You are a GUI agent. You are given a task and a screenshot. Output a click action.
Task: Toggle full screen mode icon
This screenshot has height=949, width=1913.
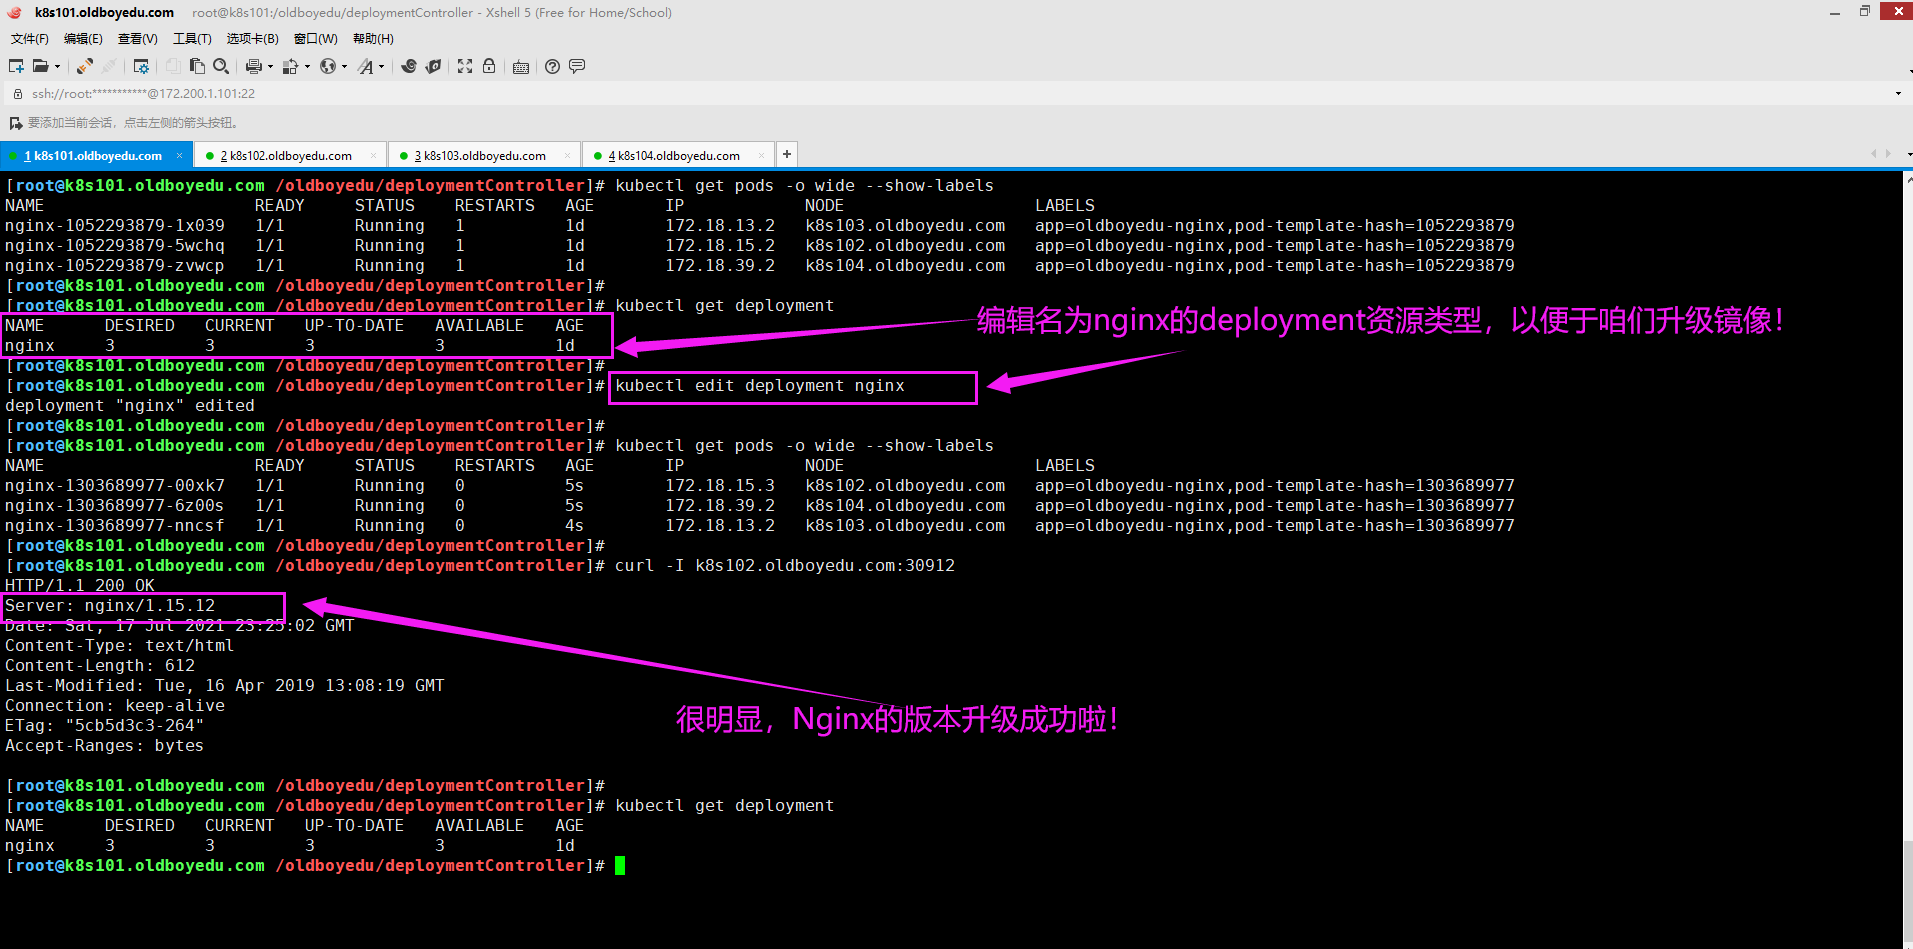(x=465, y=66)
